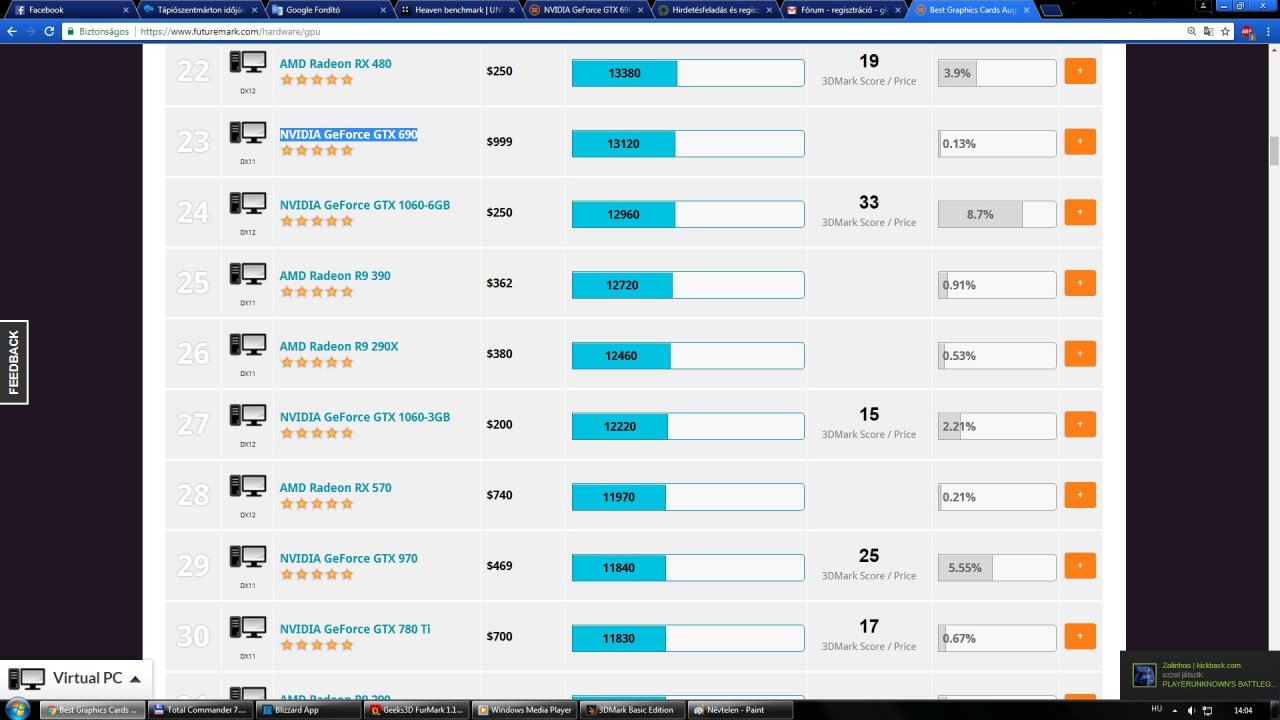Bookmark the page with the star icon

click(x=1225, y=31)
